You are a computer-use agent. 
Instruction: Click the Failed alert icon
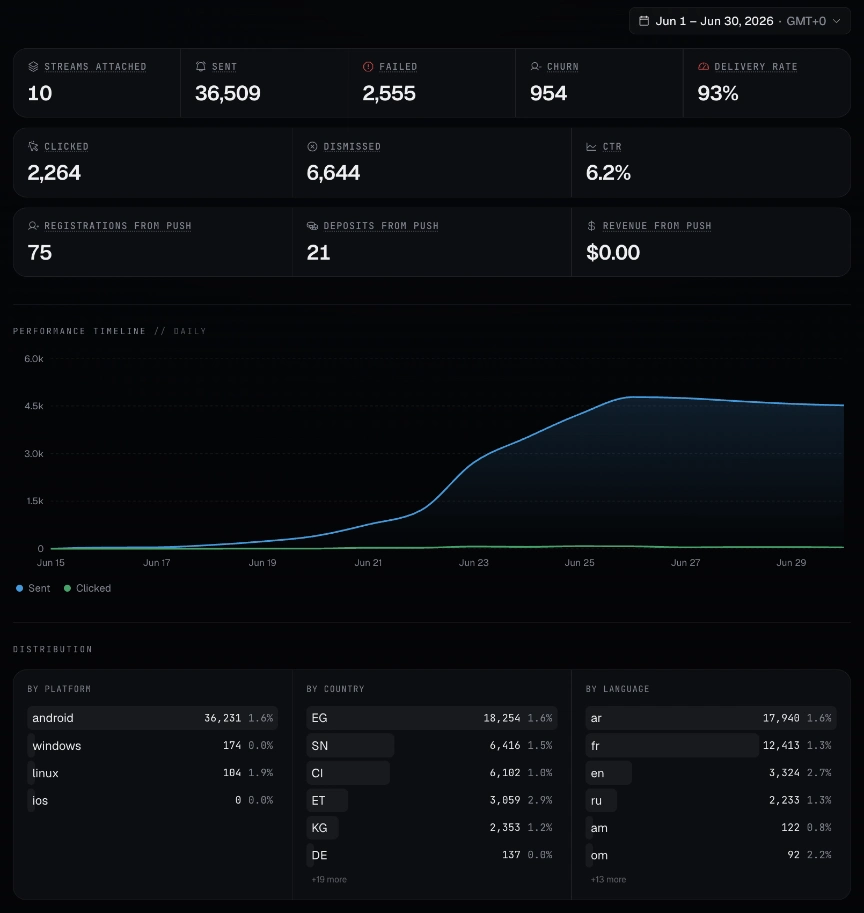(368, 66)
